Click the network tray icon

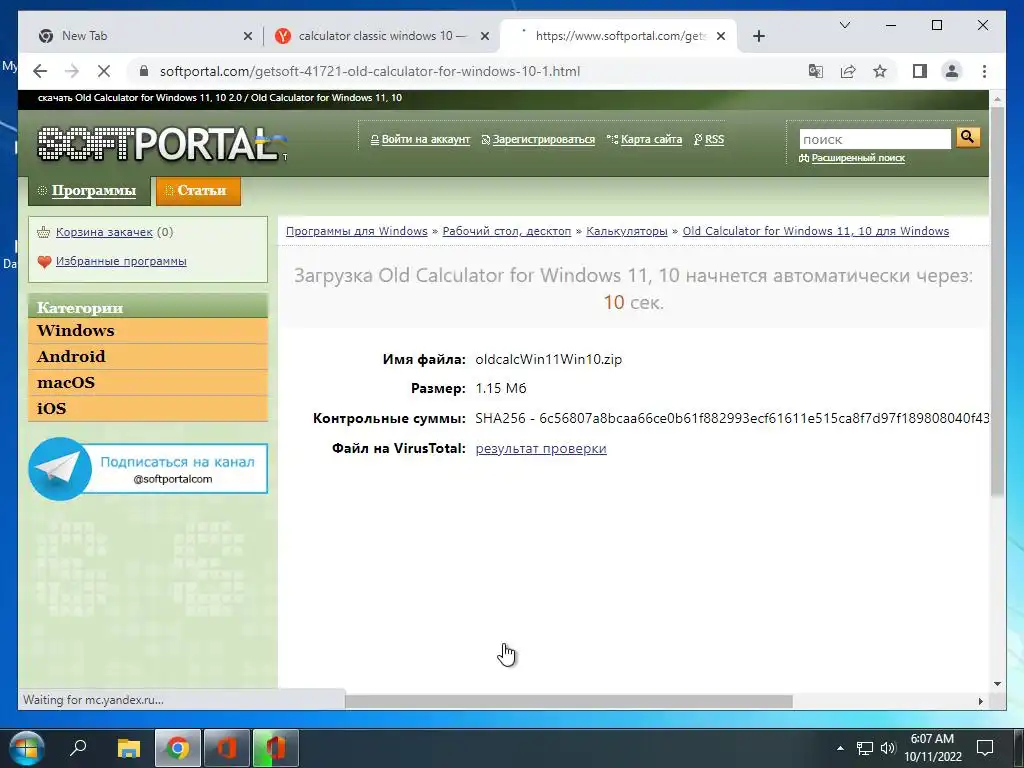(865, 748)
